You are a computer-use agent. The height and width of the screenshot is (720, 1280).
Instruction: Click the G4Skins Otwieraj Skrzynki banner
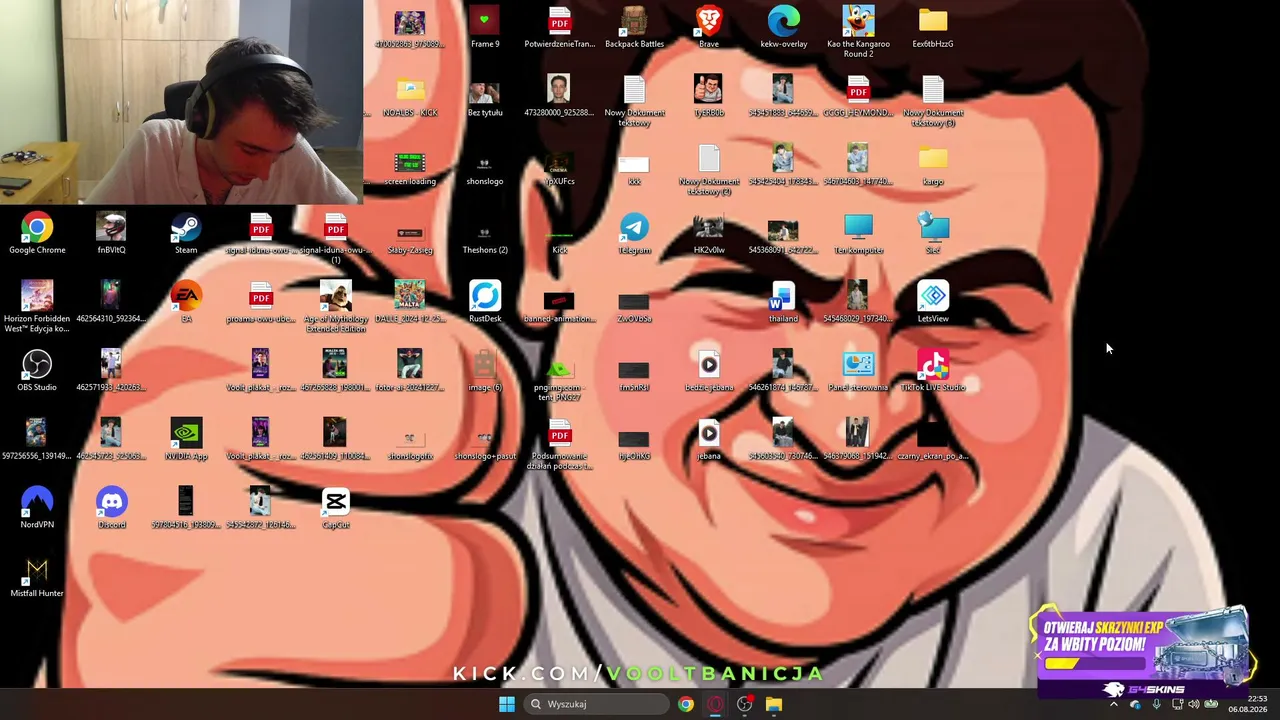[1143, 650]
